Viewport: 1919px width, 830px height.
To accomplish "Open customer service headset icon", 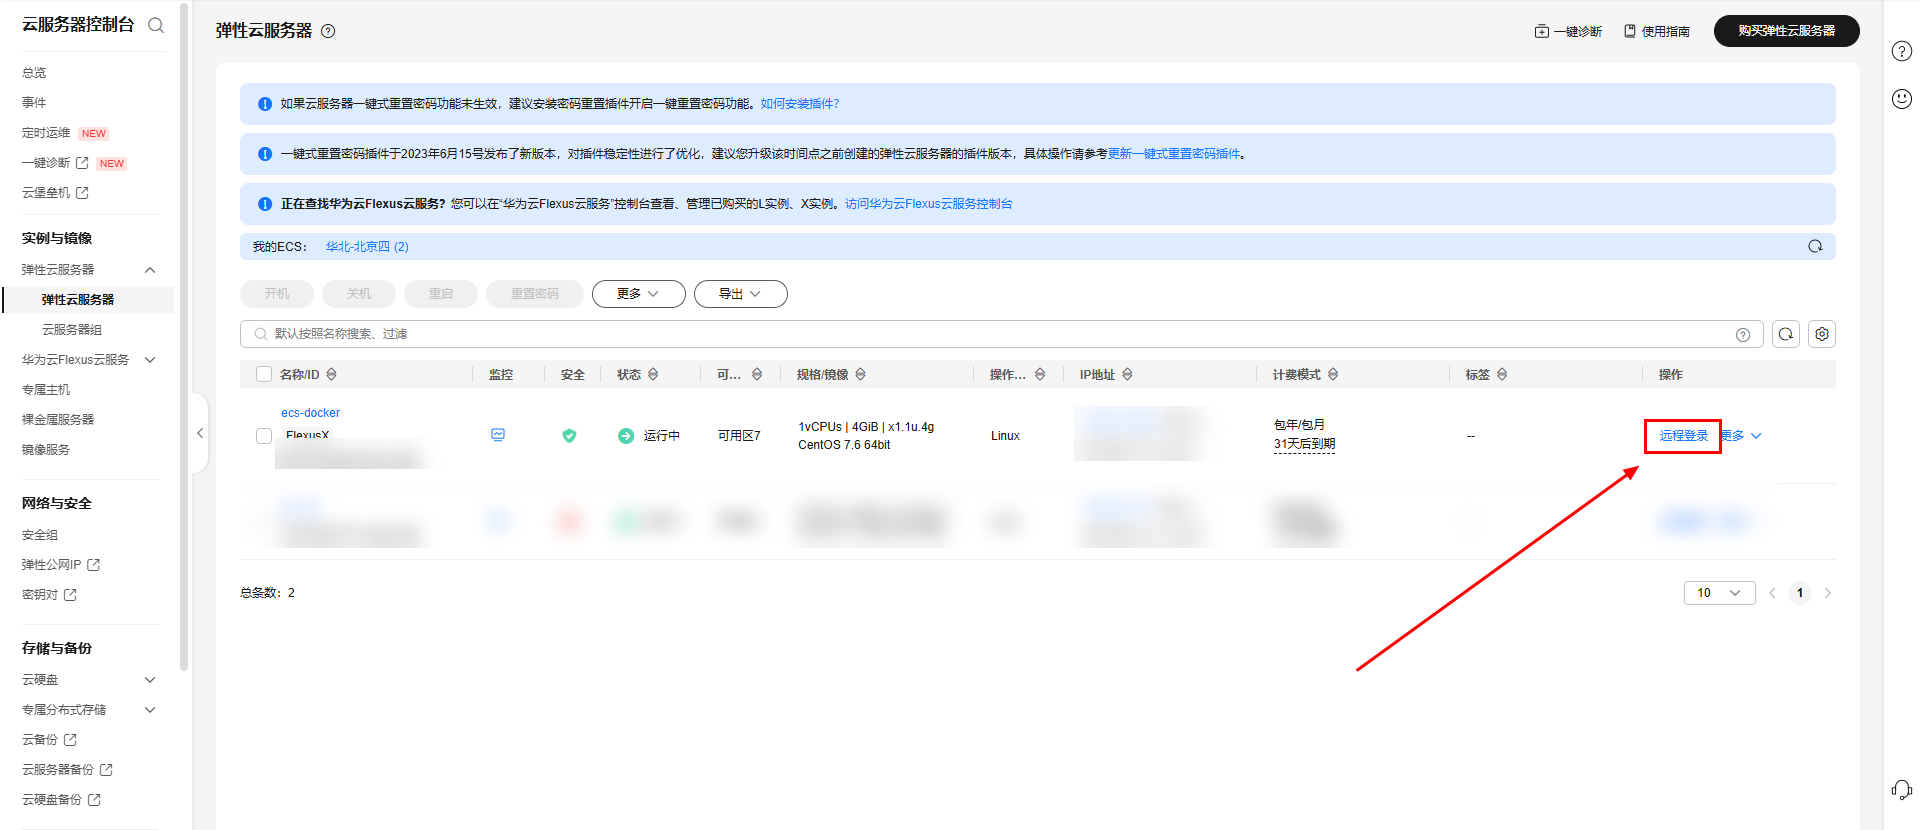I will 1901,790.
